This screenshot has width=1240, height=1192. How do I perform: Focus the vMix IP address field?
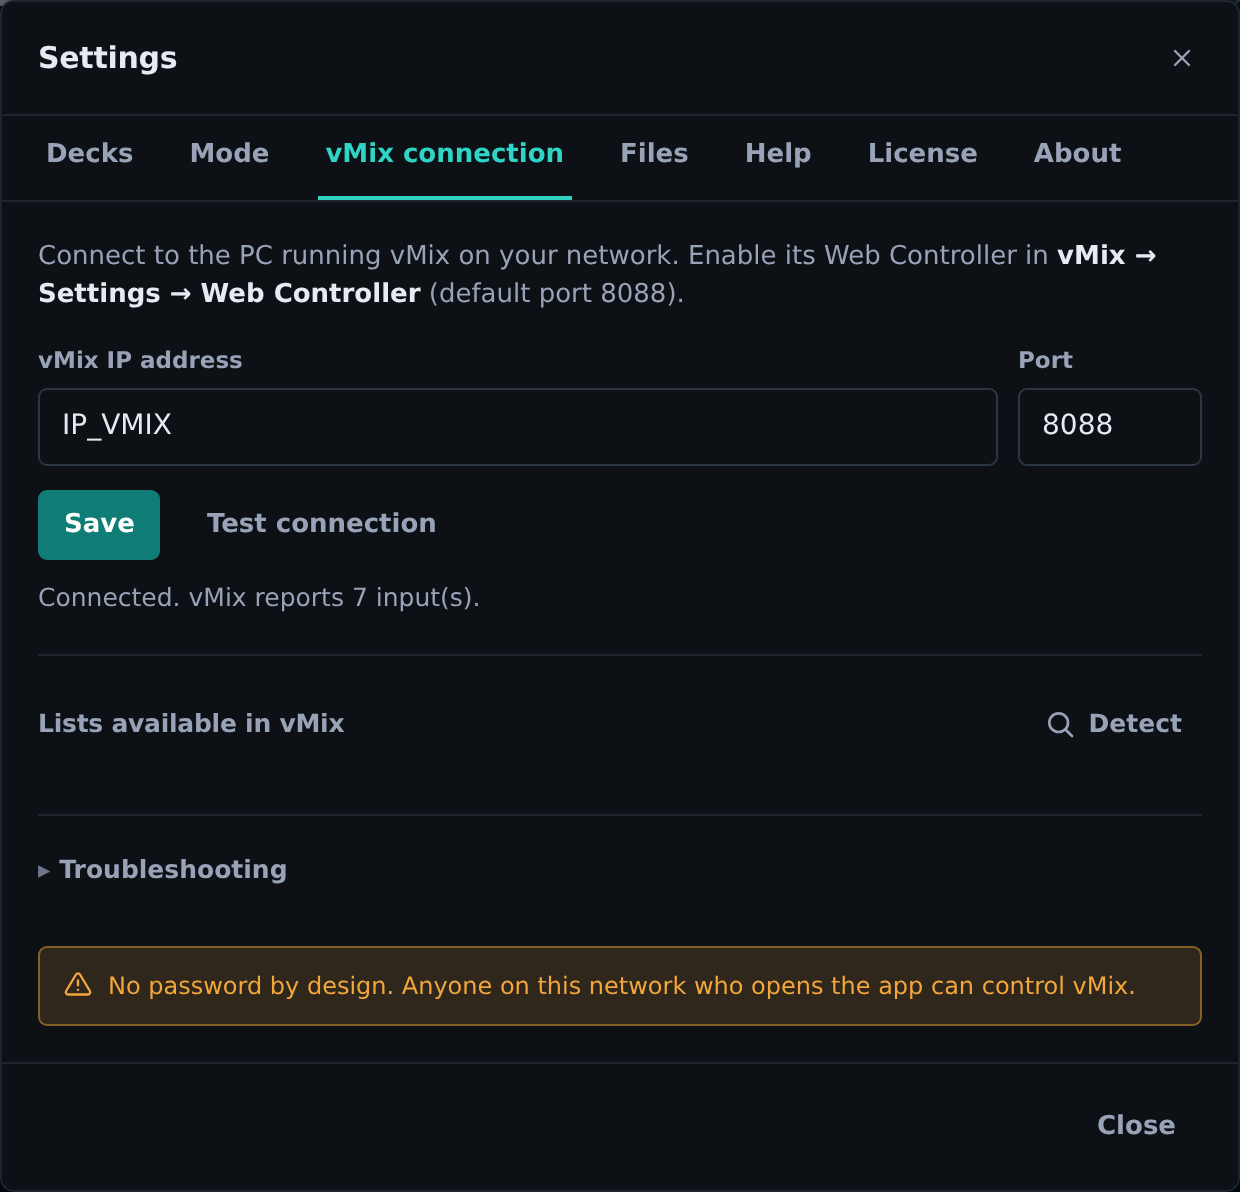(x=518, y=427)
